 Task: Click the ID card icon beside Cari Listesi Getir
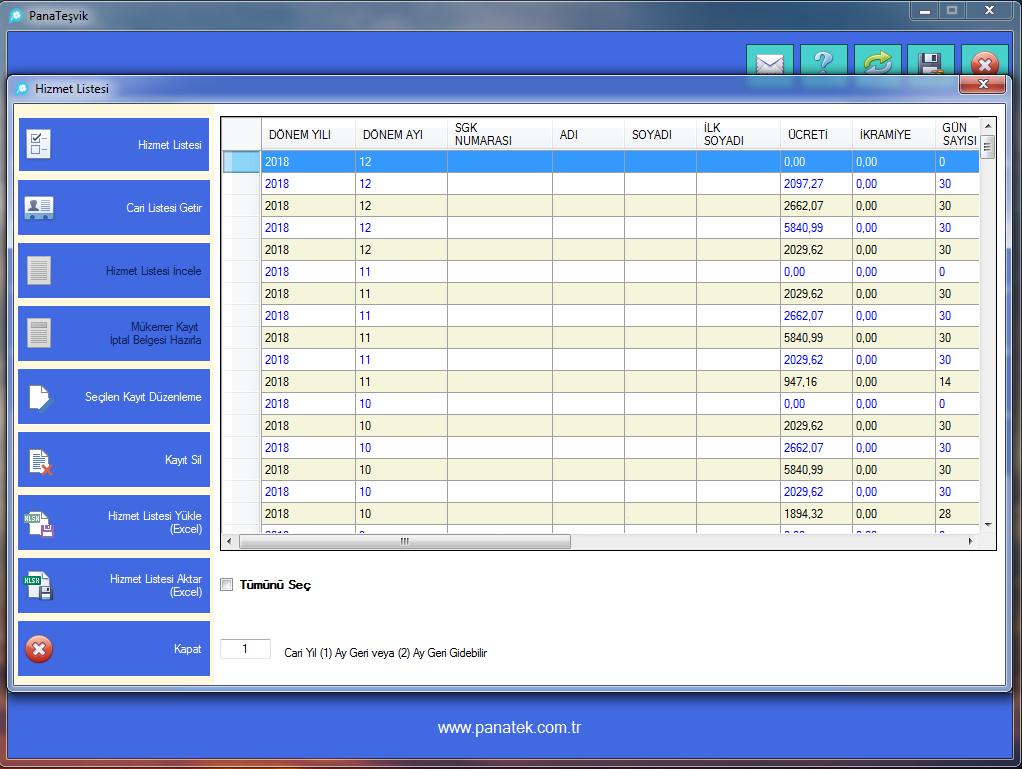39,208
